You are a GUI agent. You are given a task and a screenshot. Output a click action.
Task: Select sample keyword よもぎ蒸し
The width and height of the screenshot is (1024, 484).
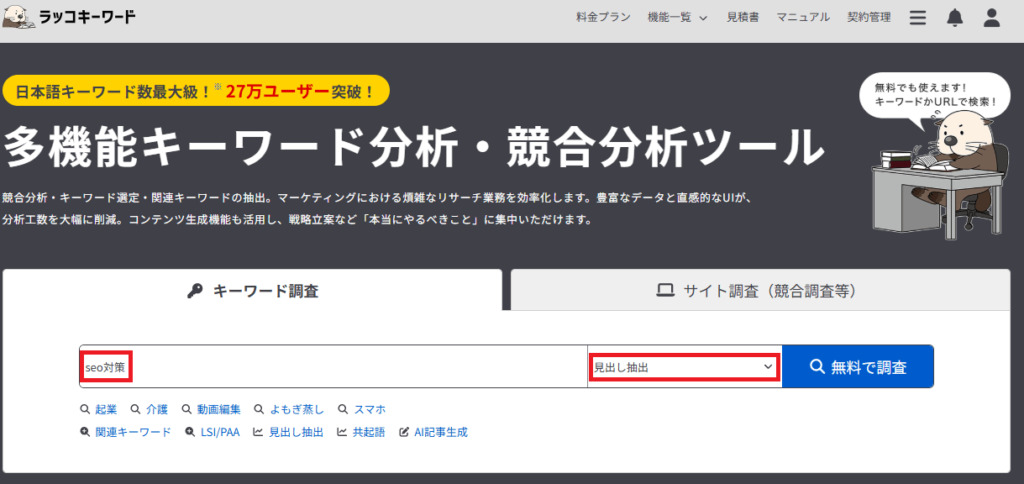pos(289,410)
